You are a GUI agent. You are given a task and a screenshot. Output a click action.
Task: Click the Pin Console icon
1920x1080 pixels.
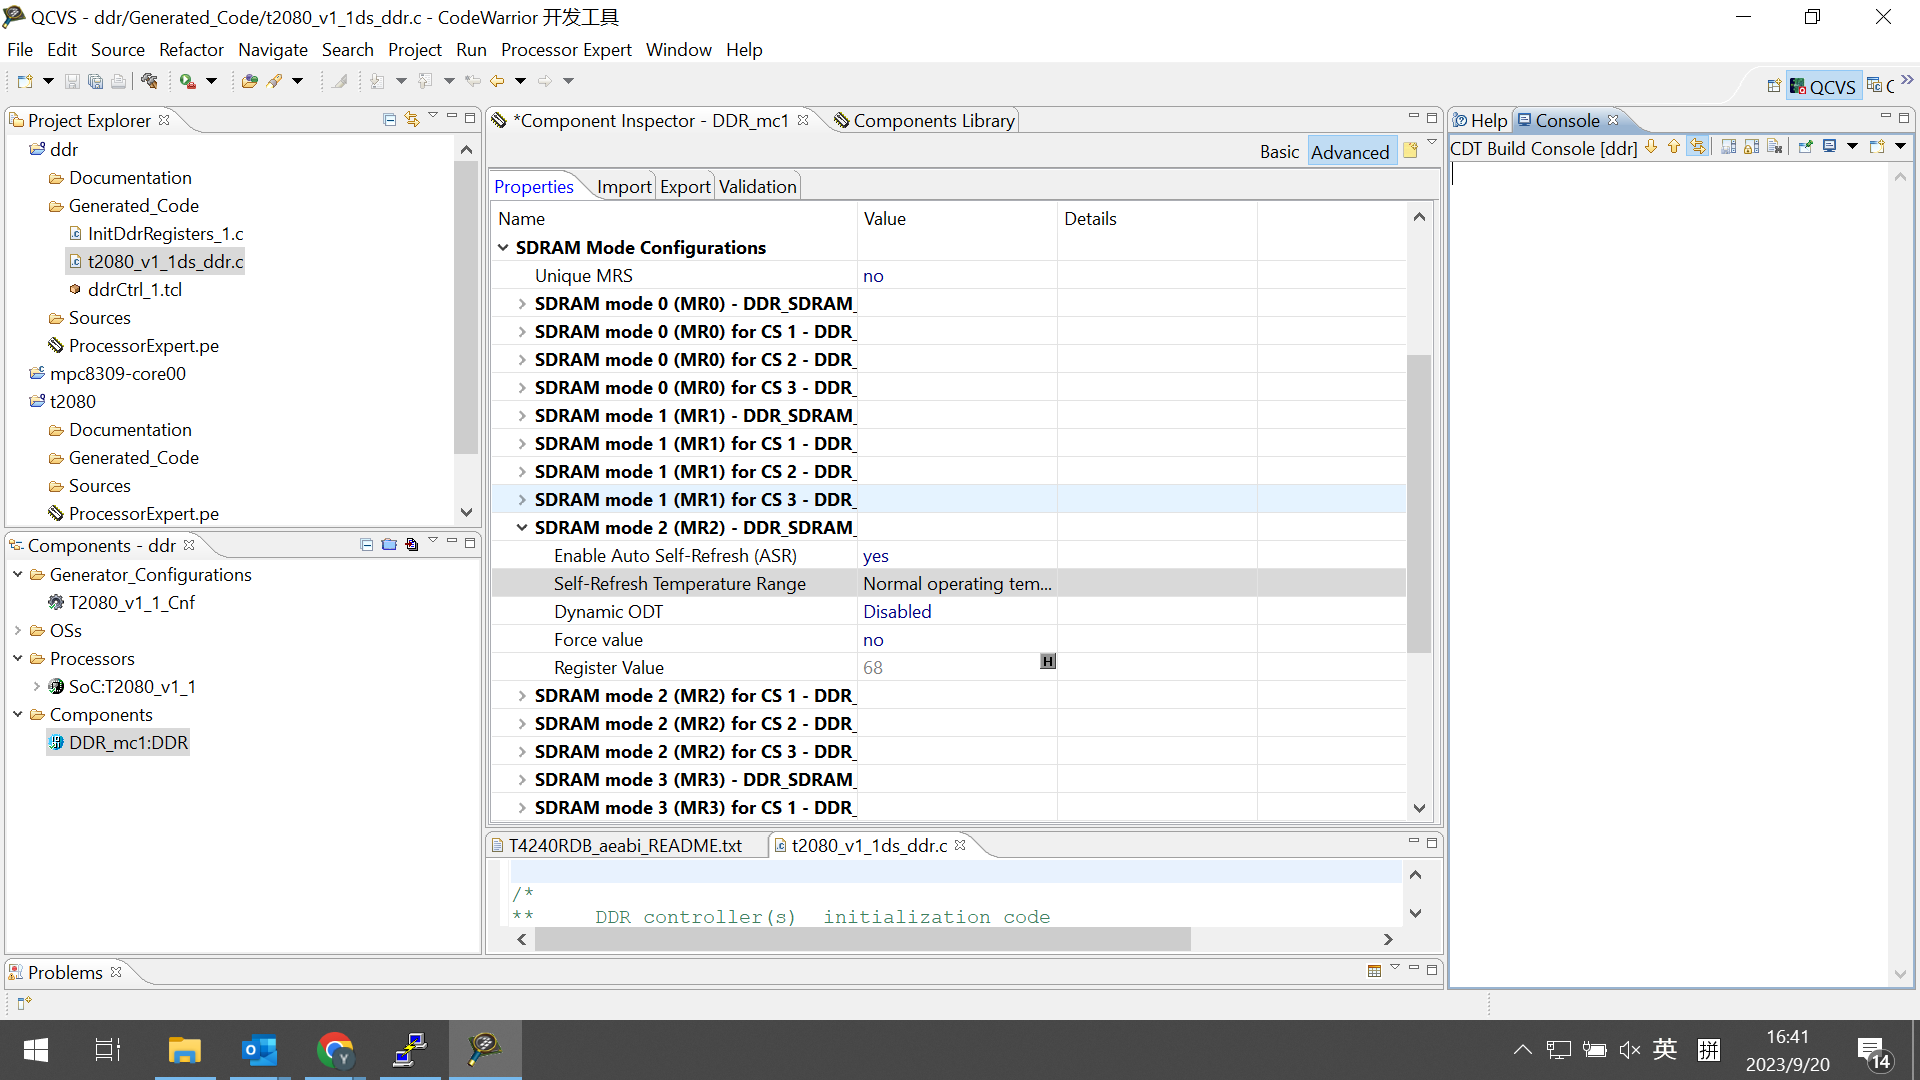pyautogui.click(x=1805, y=147)
